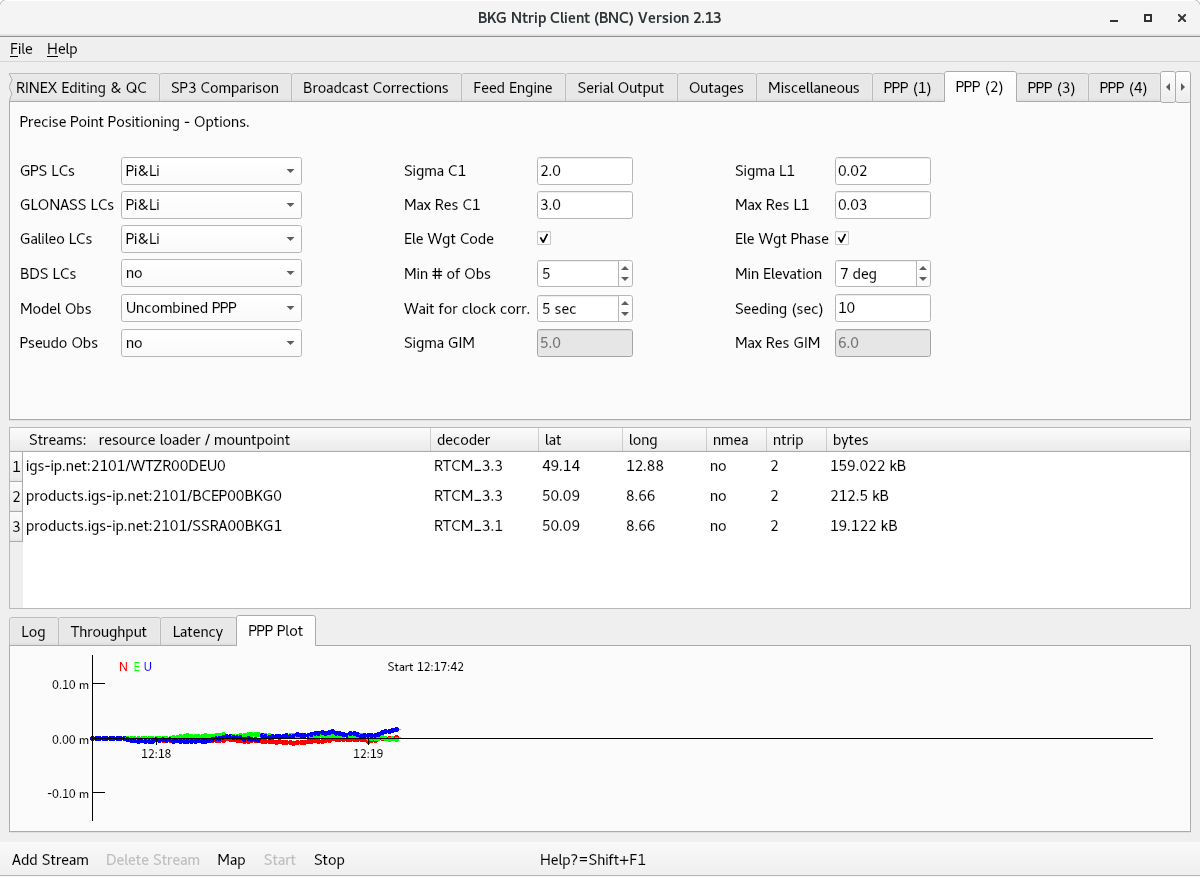Sort streams by the bytes column header
Screen dimensions: 1200x877
tap(850, 440)
